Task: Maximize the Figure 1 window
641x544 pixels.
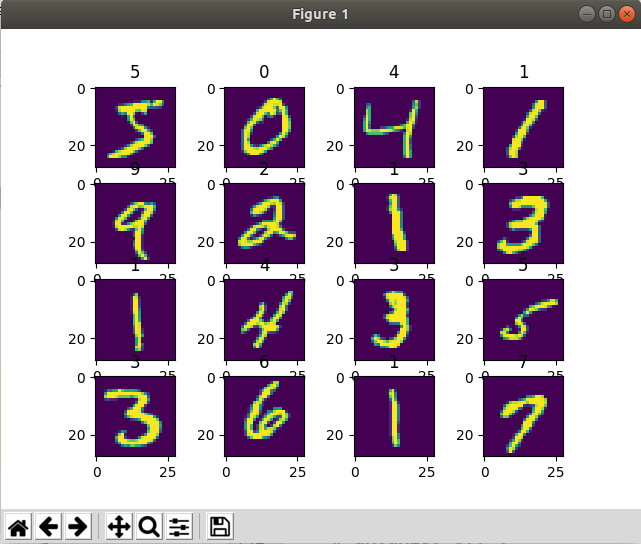Action: click(x=607, y=14)
